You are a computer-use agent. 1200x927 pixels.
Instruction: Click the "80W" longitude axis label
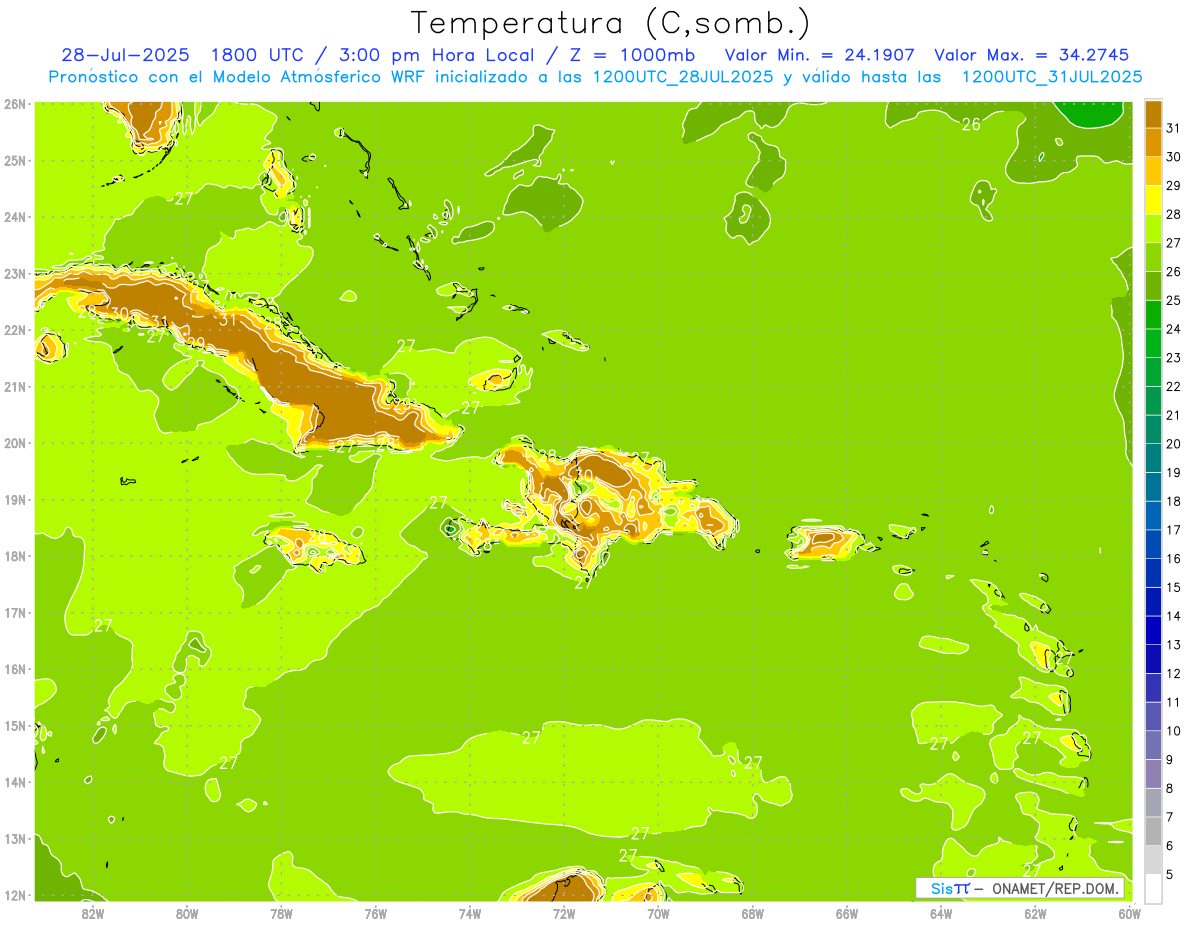(186, 913)
